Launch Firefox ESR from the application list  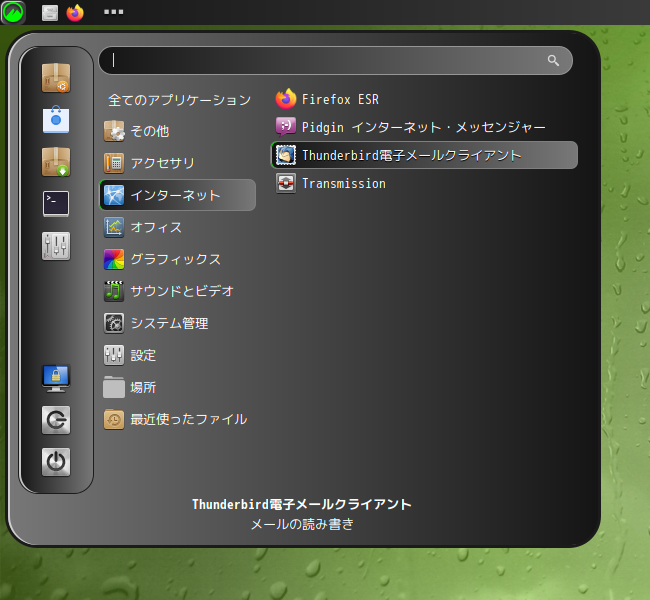pyautogui.click(x=424, y=99)
